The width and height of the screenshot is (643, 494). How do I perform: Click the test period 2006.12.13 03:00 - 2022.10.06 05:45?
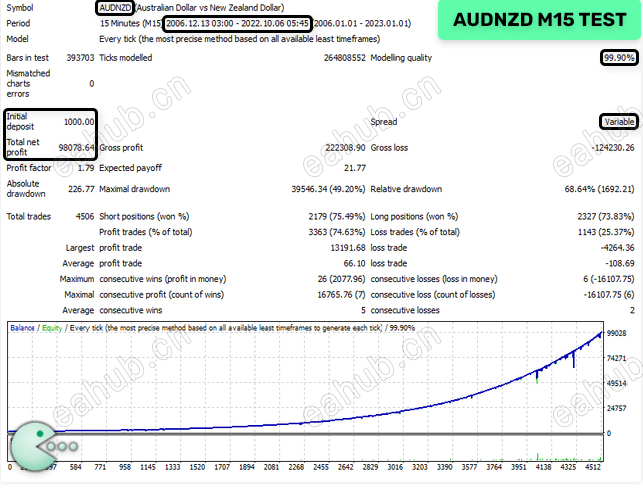[x=237, y=23]
